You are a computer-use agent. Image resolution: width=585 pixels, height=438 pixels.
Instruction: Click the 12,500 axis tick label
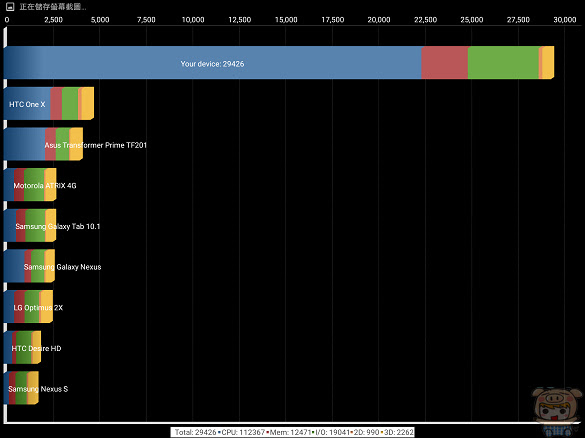click(240, 20)
